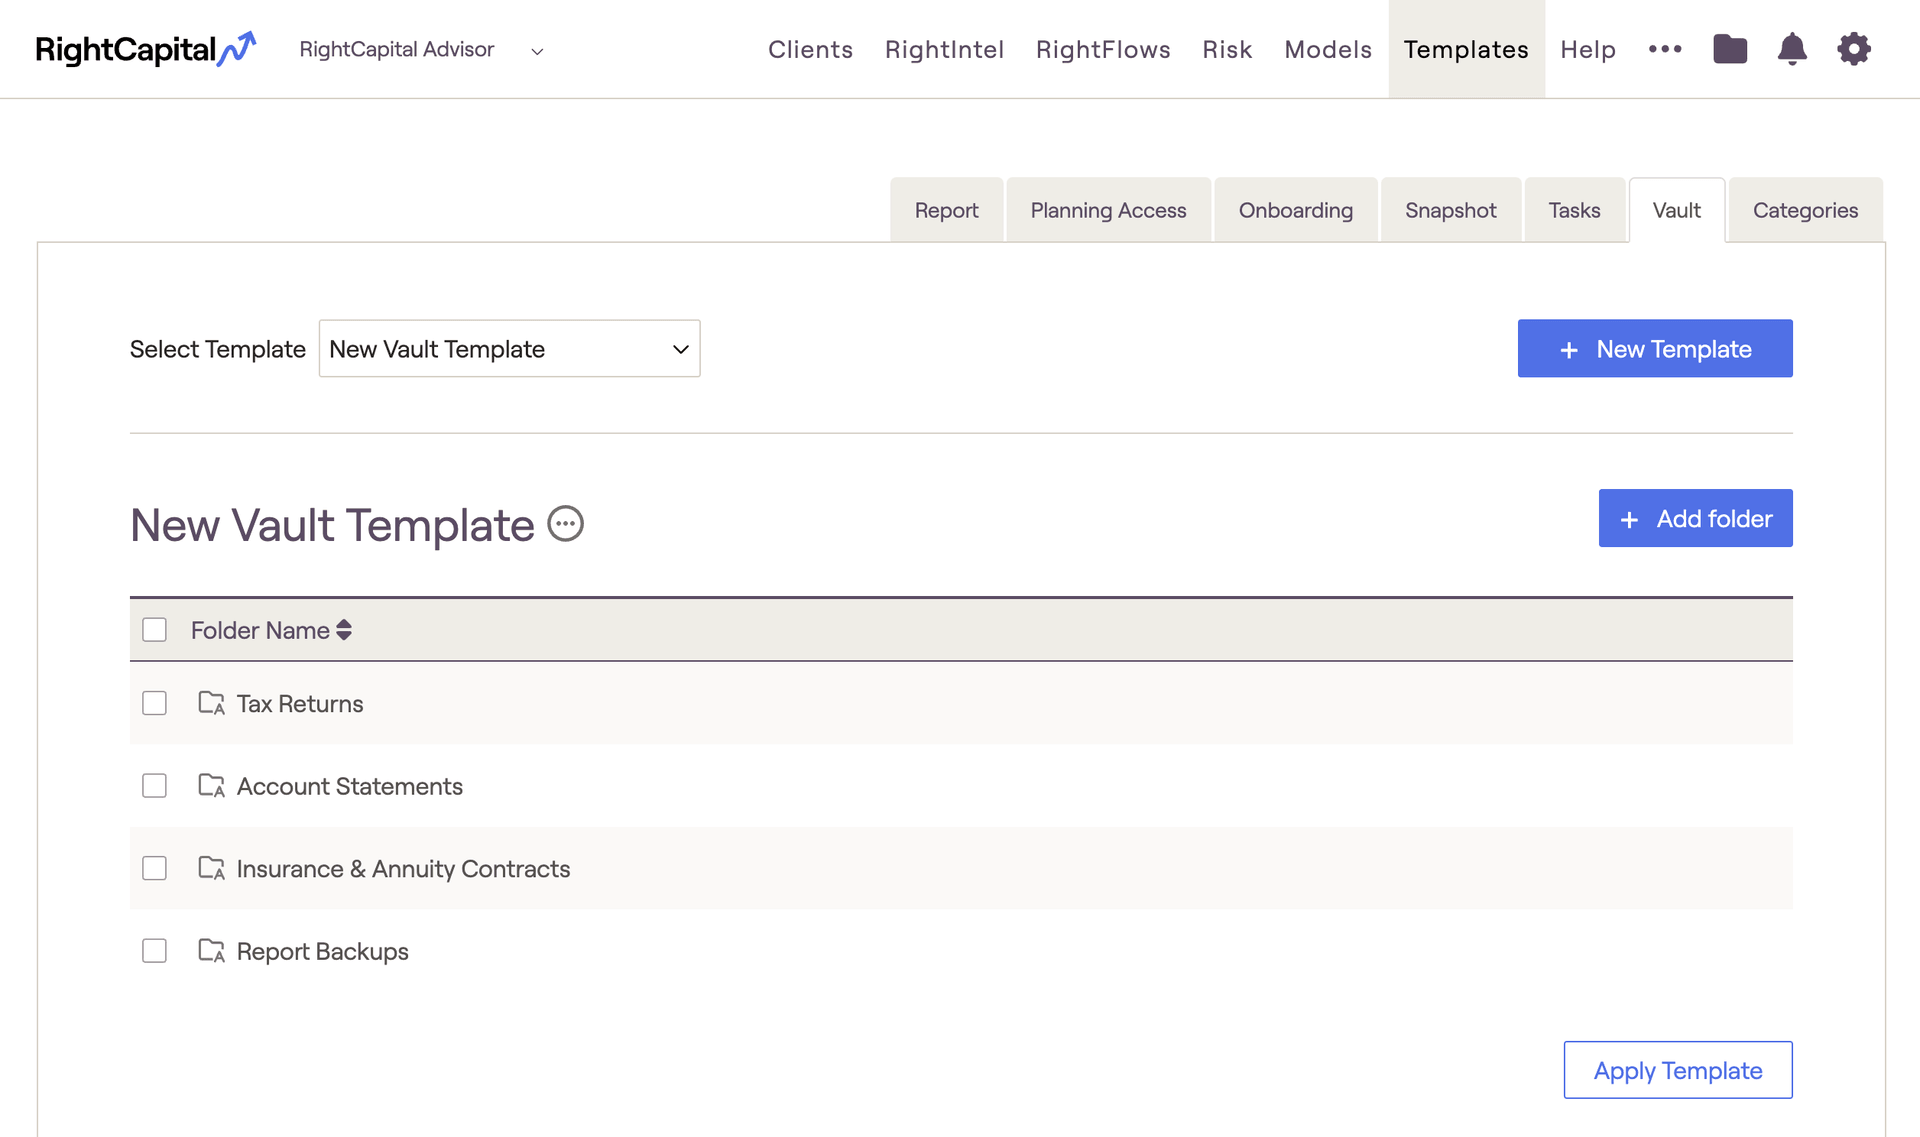Viewport: 1920px width, 1137px height.
Task: Switch to the Report tab
Action: pos(946,210)
